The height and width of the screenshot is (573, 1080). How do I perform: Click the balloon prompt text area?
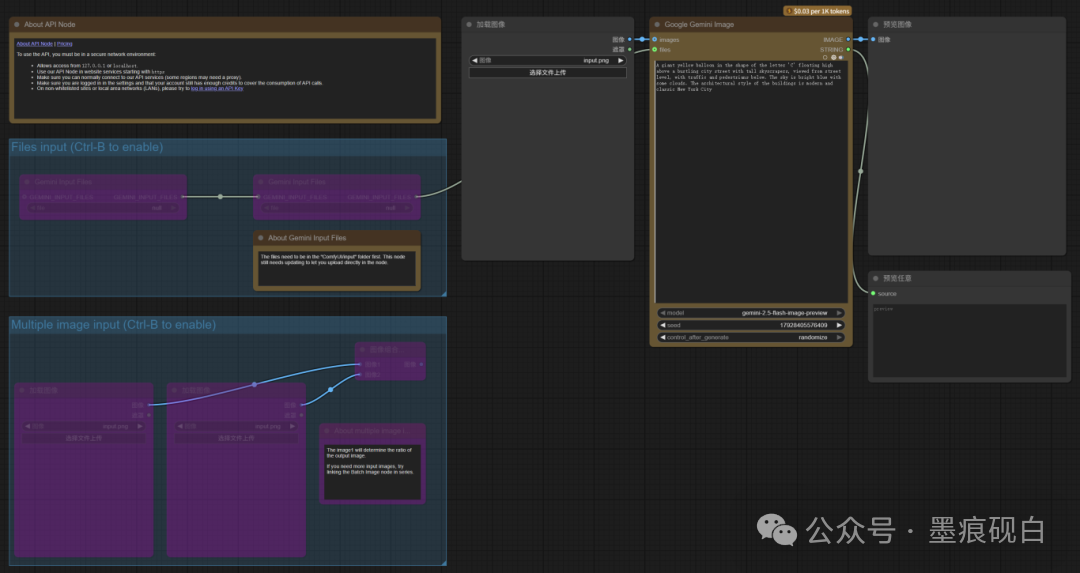point(751,182)
